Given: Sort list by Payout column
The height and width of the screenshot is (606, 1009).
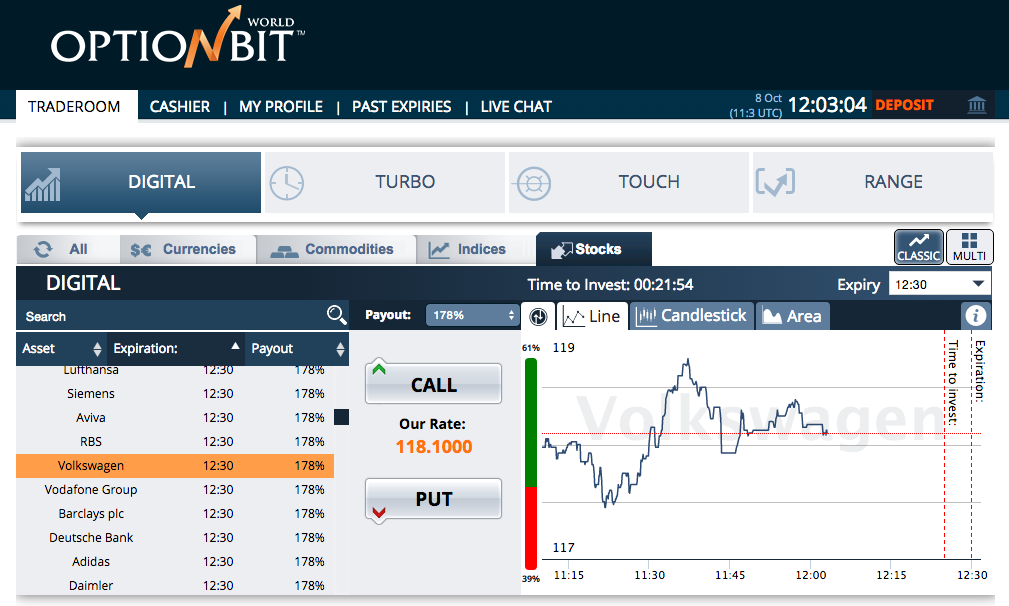Looking at the screenshot, I should tap(297, 349).
